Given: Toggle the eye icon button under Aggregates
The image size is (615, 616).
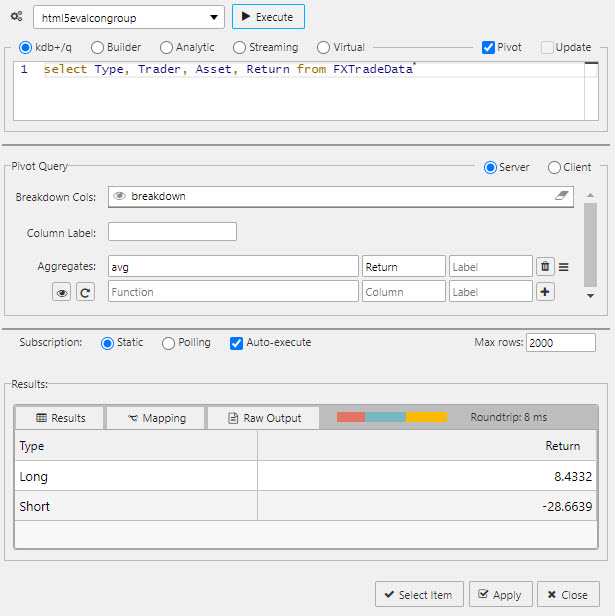Looking at the screenshot, I should click(62, 292).
